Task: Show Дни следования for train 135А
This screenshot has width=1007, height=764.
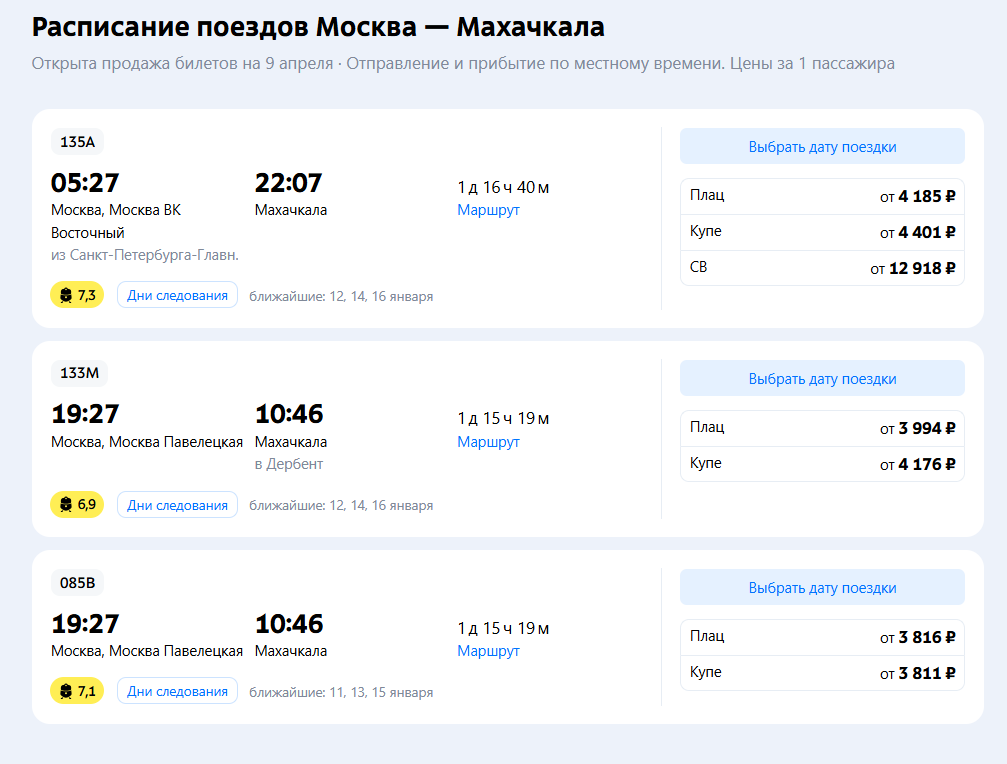Action: [x=177, y=295]
